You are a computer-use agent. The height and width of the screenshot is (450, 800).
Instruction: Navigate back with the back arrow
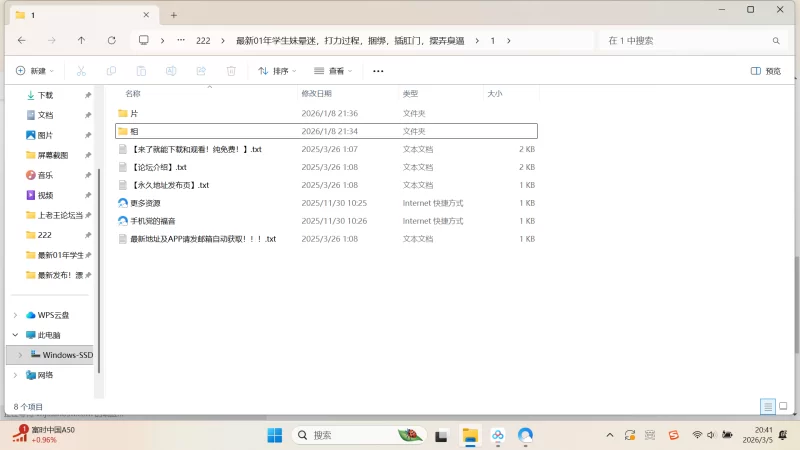21,40
